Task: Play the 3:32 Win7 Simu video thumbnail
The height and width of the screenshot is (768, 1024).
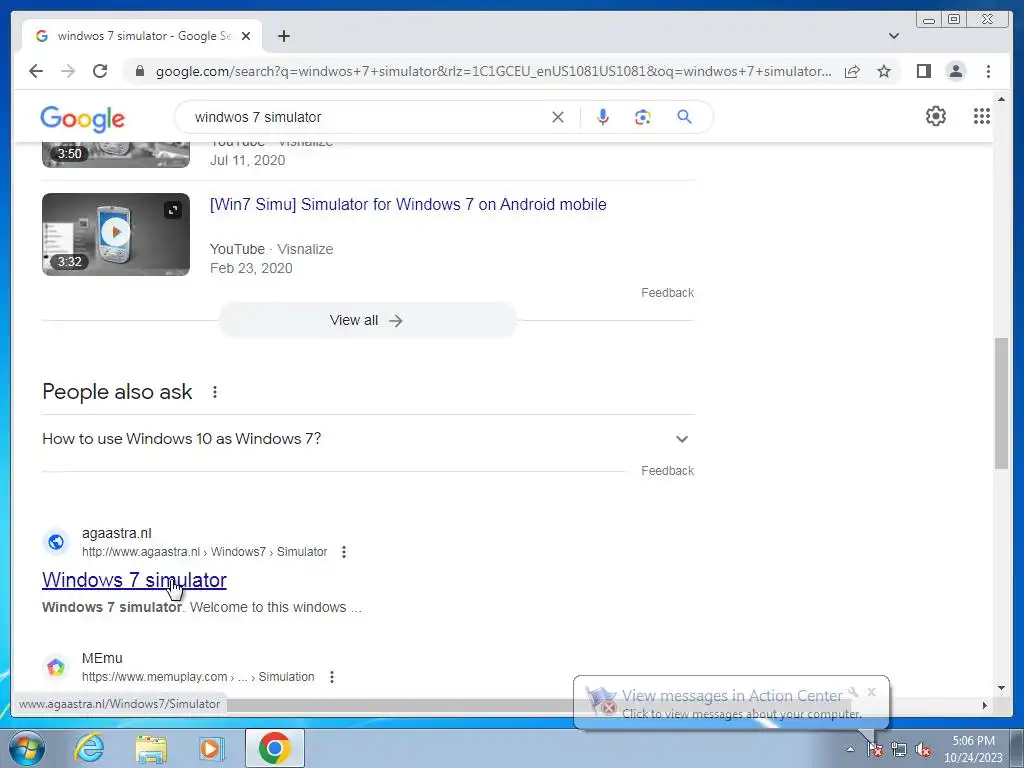Action: pyautogui.click(x=116, y=234)
